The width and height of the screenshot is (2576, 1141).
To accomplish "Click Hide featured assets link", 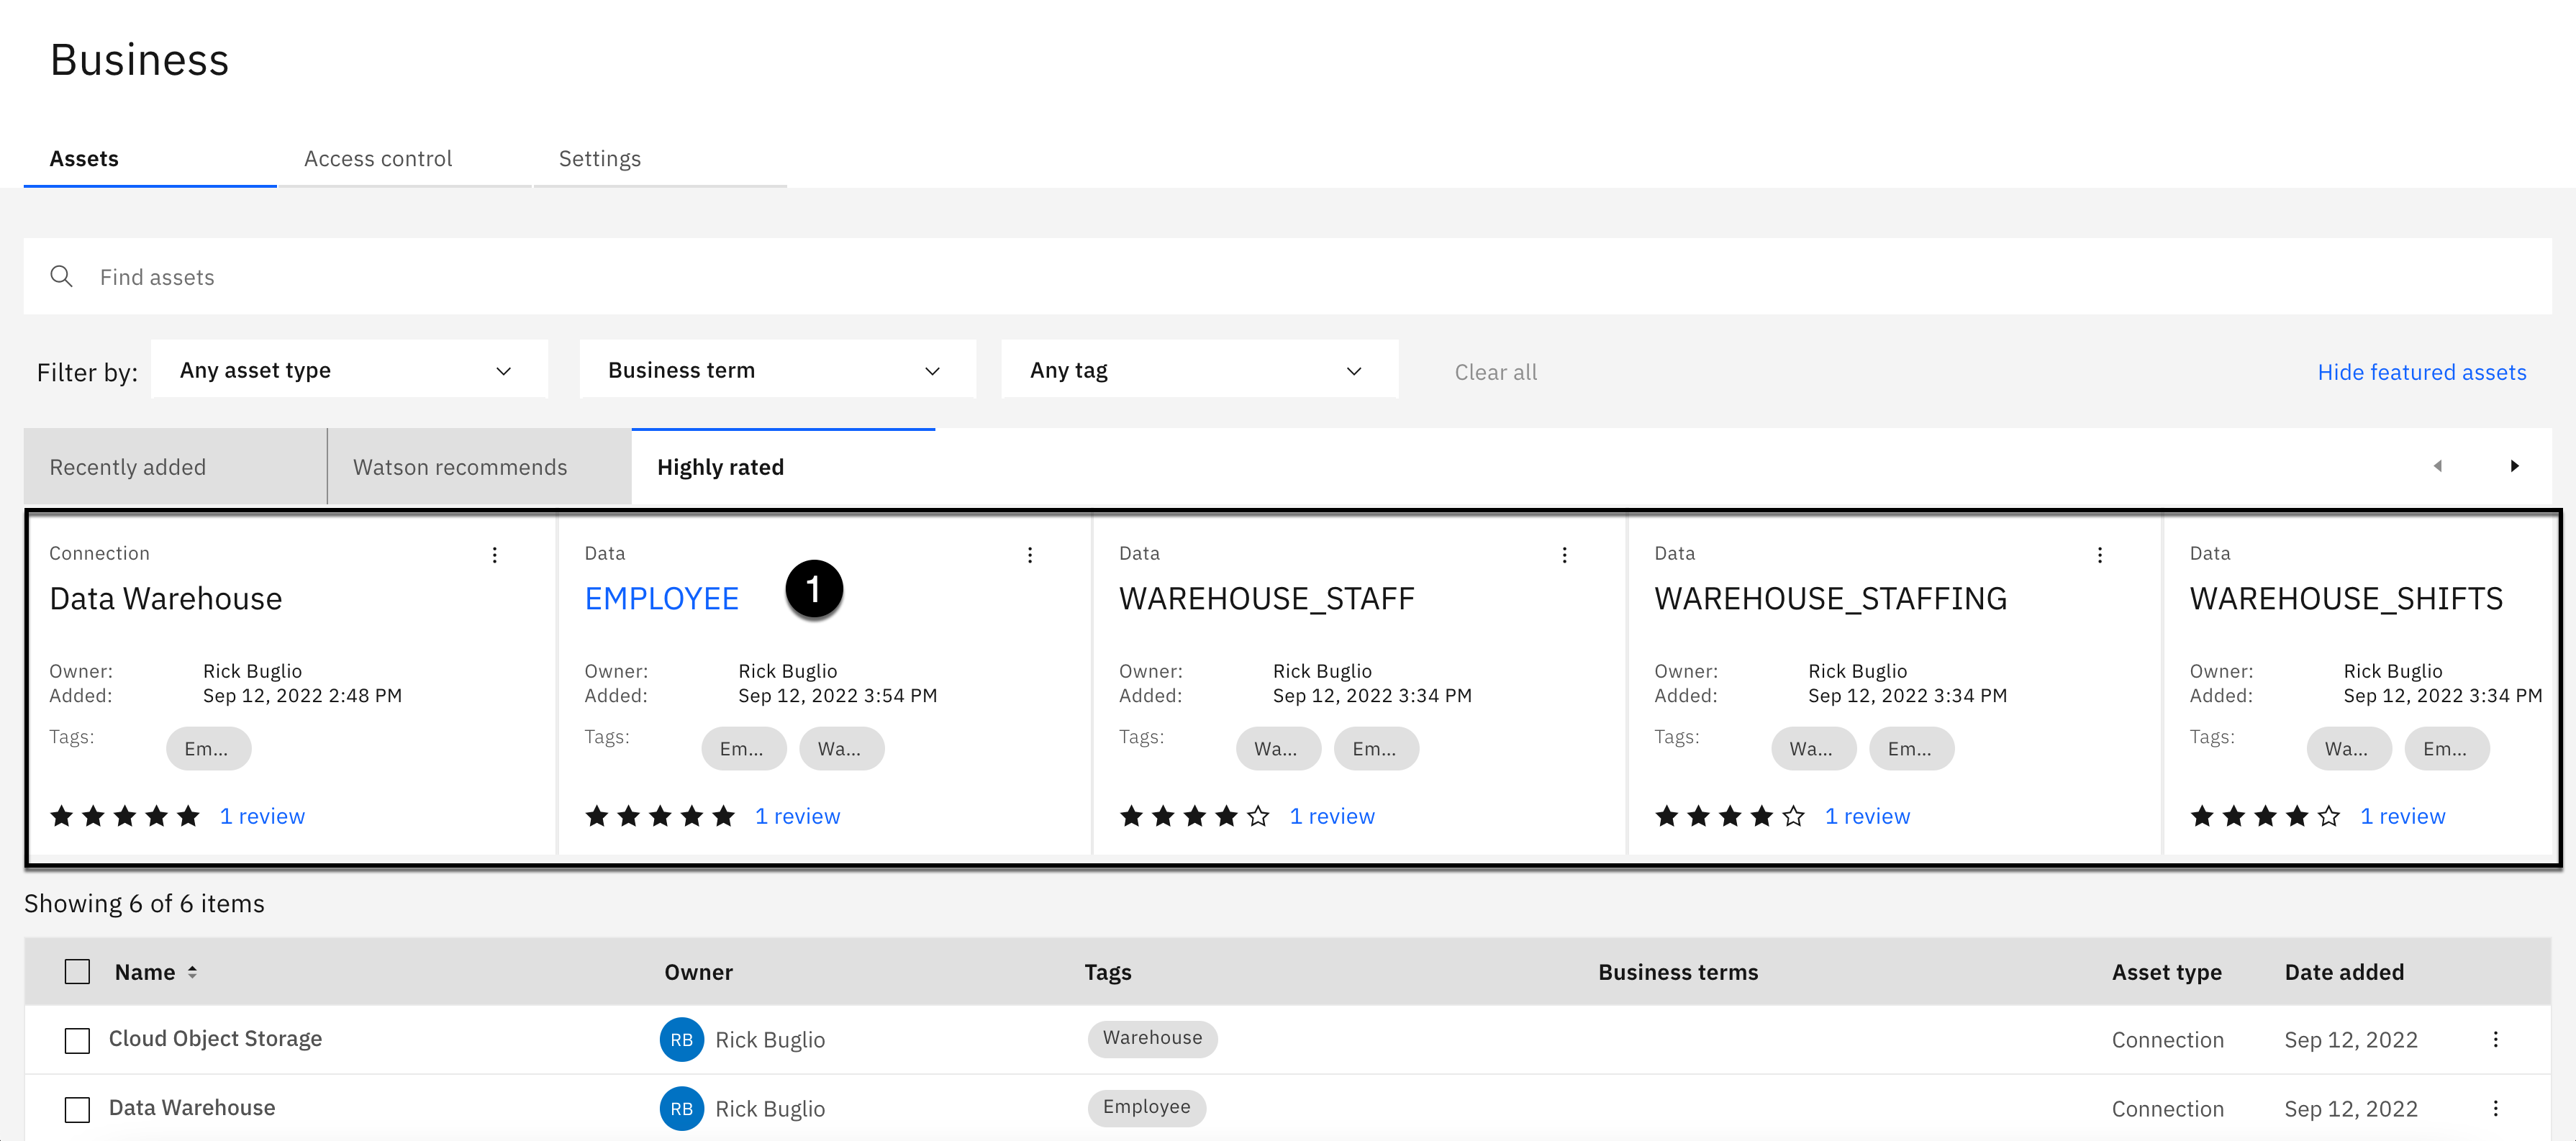I will point(2421,372).
